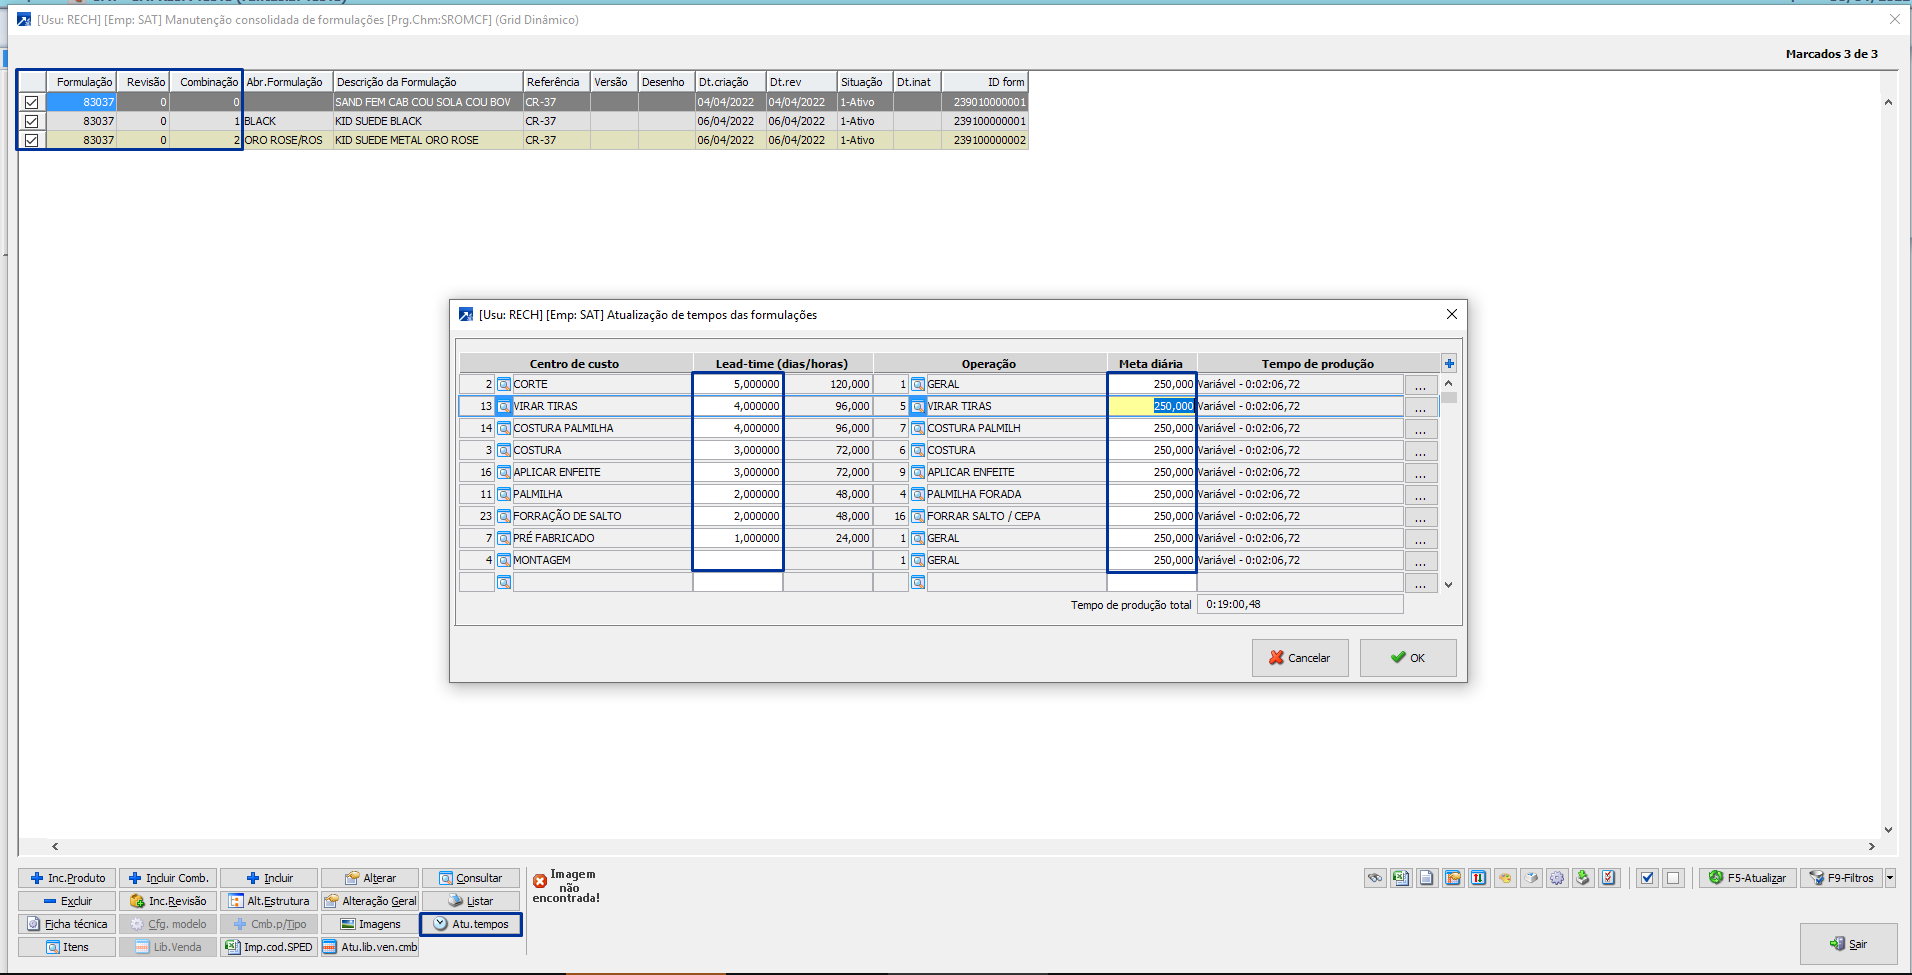The width and height of the screenshot is (1912, 975).
Task: Open operation lookup icon for VIRAR TIRAS row
Action: 918,406
